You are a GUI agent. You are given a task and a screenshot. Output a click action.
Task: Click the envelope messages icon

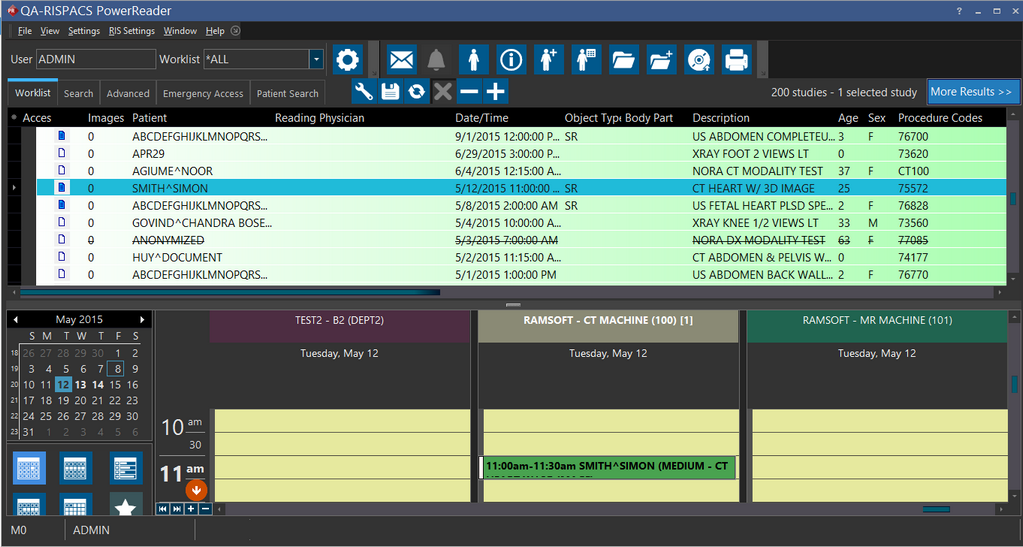(x=401, y=60)
